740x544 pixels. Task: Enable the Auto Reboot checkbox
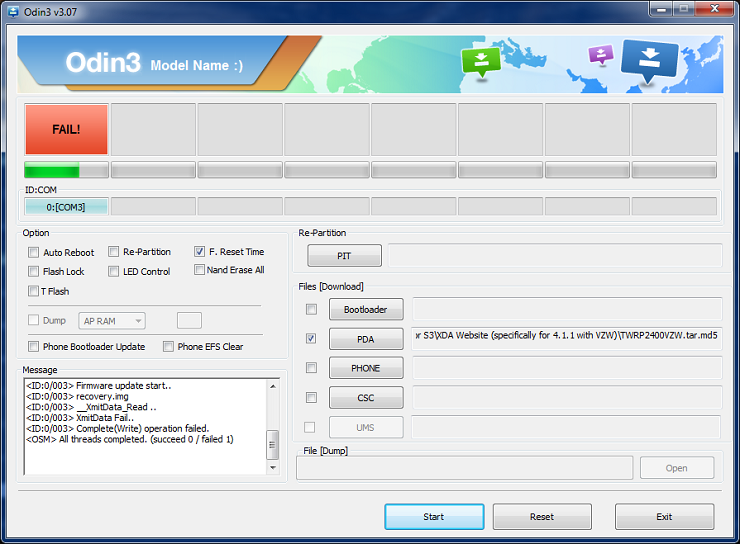[34, 253]
